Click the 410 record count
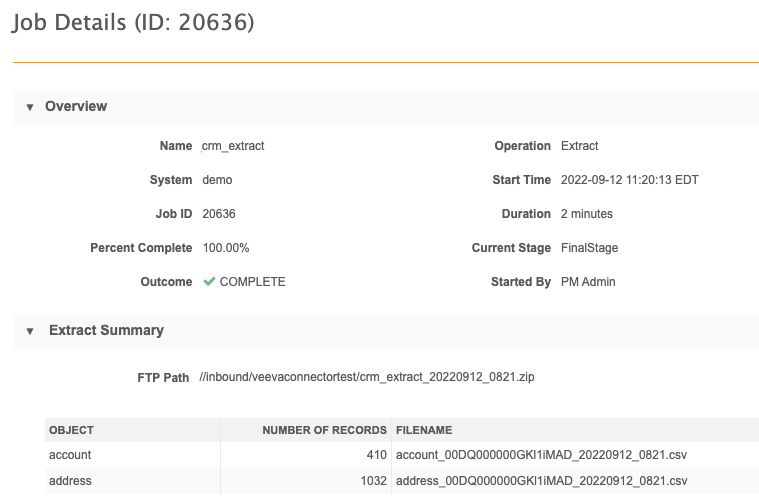The height and width of the screenshot is (504, 759). coord(376,455)
